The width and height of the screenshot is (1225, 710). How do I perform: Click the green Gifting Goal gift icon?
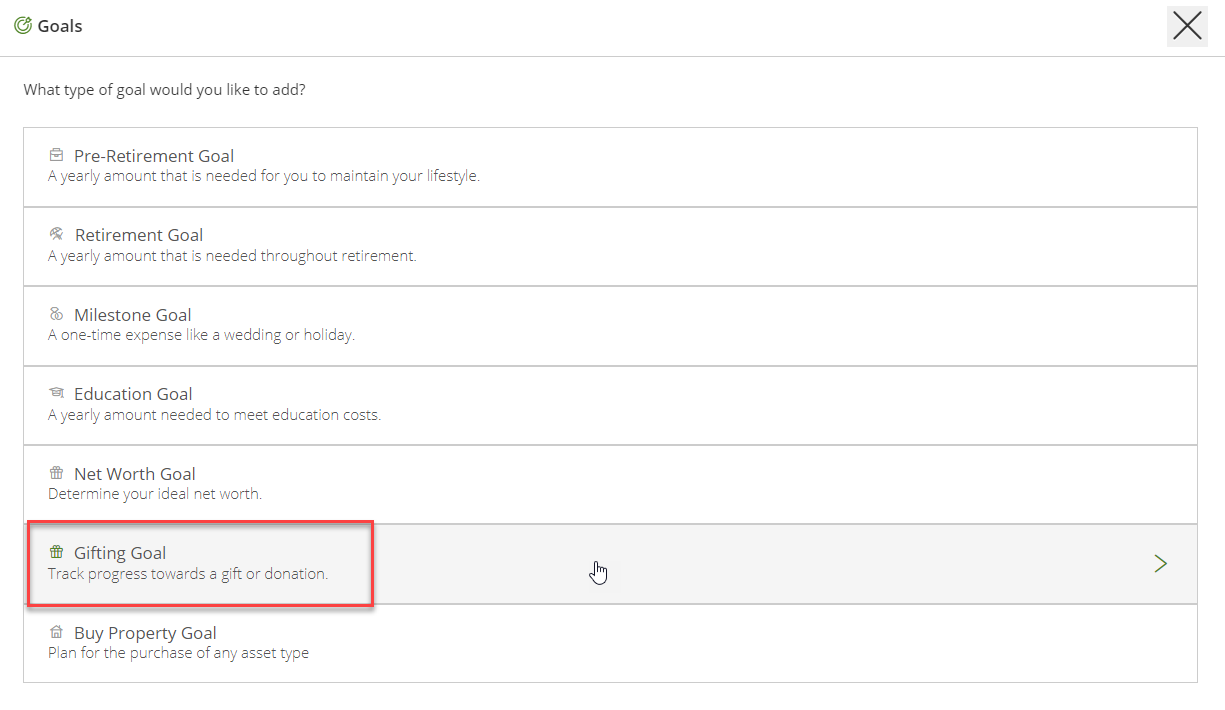pos(56,552)
